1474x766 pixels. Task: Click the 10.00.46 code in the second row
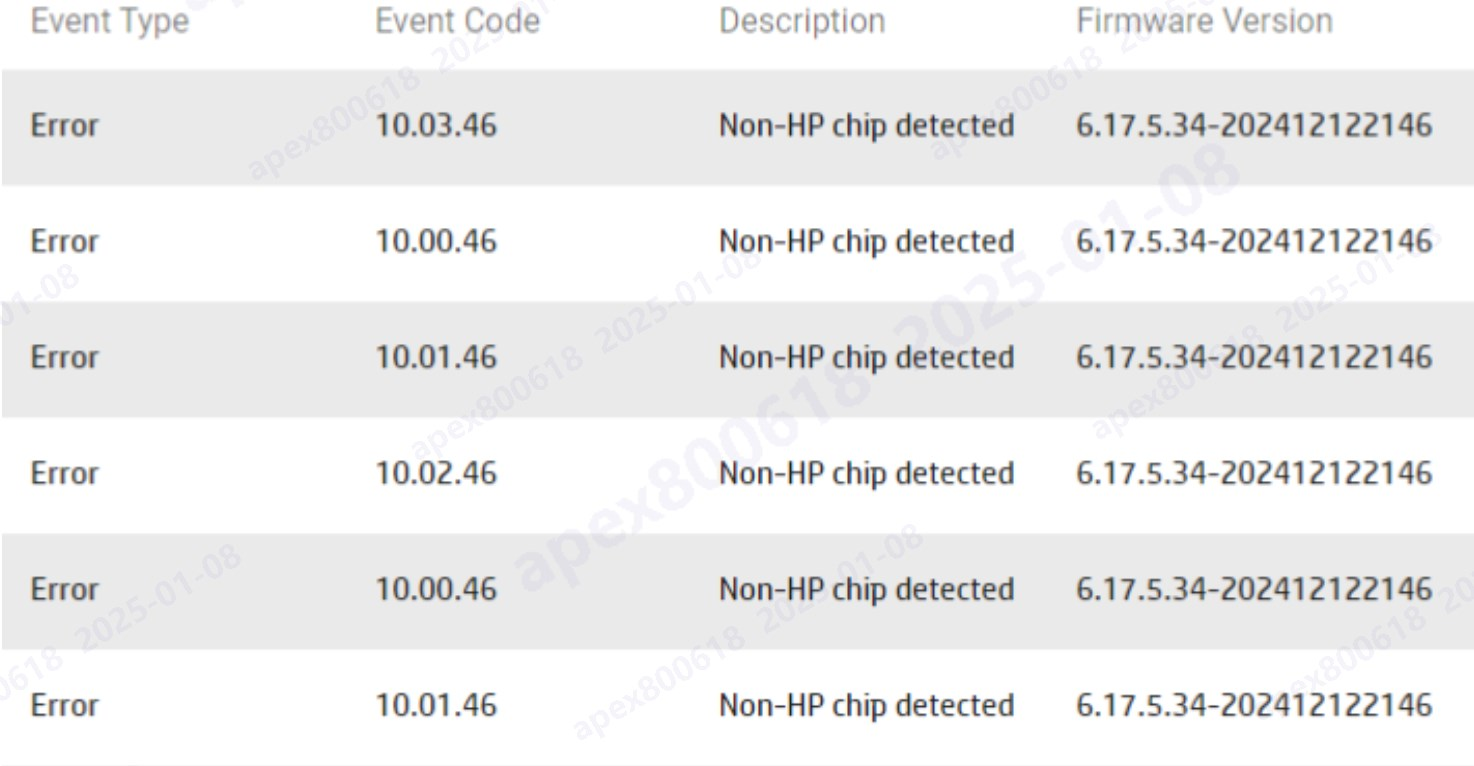436,242
